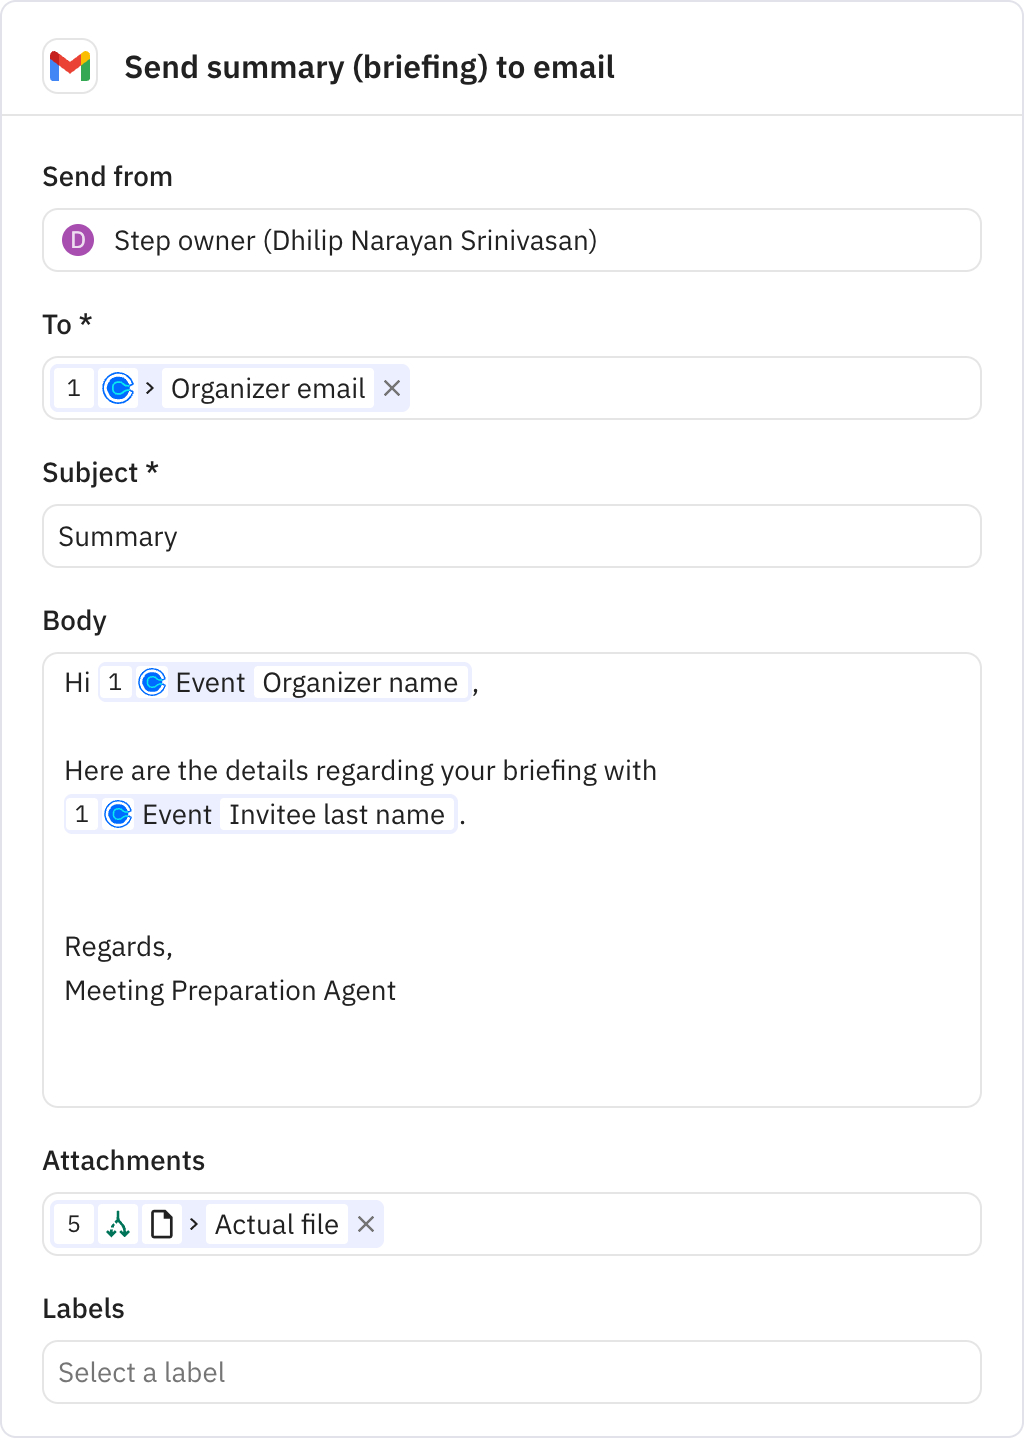Click the Gmail icon in the header

coord(69,67)
